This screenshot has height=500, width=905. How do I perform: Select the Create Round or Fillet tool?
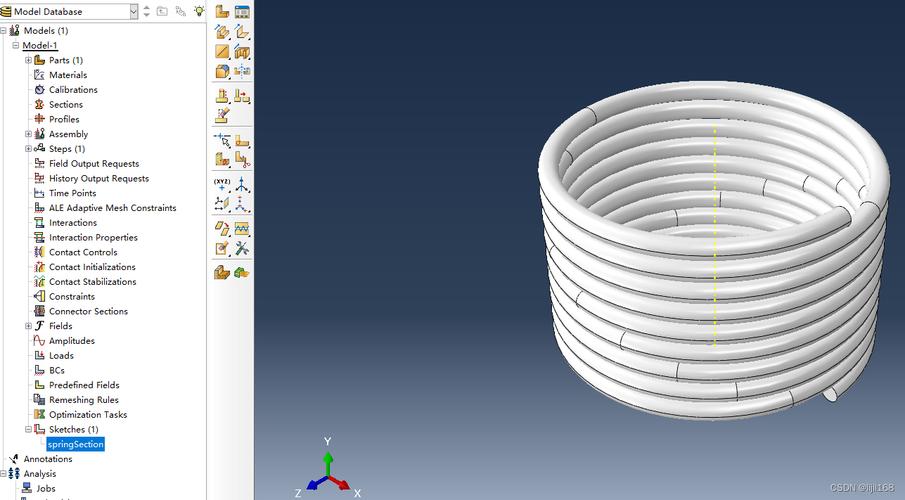click(222, 71)
